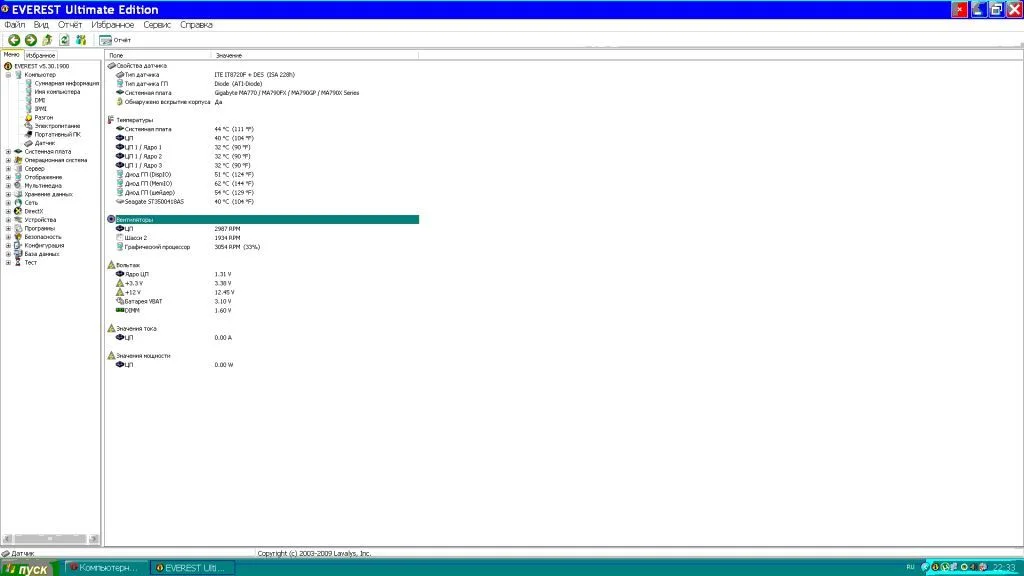The image size is (1024, 576).
Task: Expand the Операционная система tree node
Action: 8,160
